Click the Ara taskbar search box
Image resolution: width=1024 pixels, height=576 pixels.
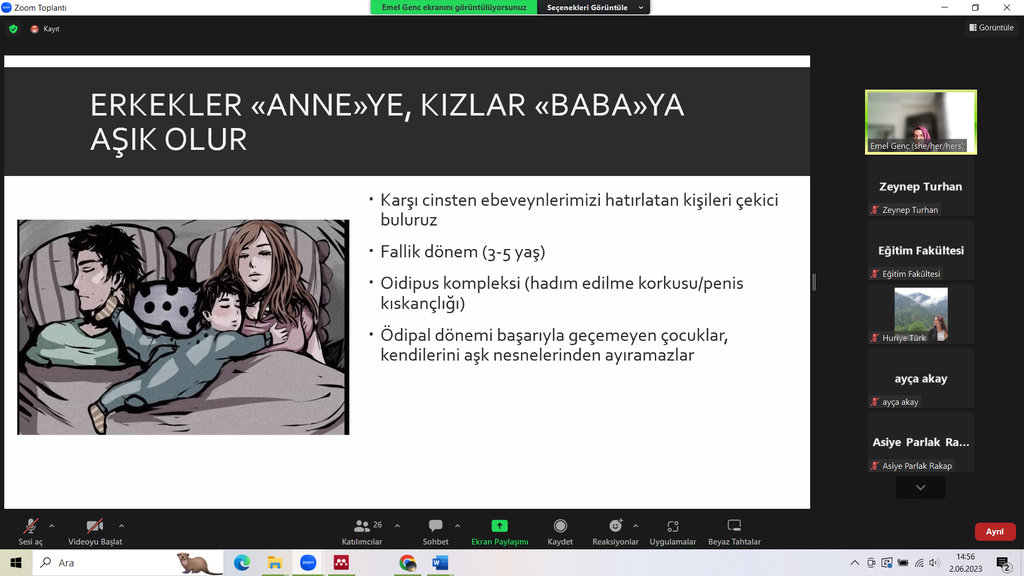click(127, 562)
